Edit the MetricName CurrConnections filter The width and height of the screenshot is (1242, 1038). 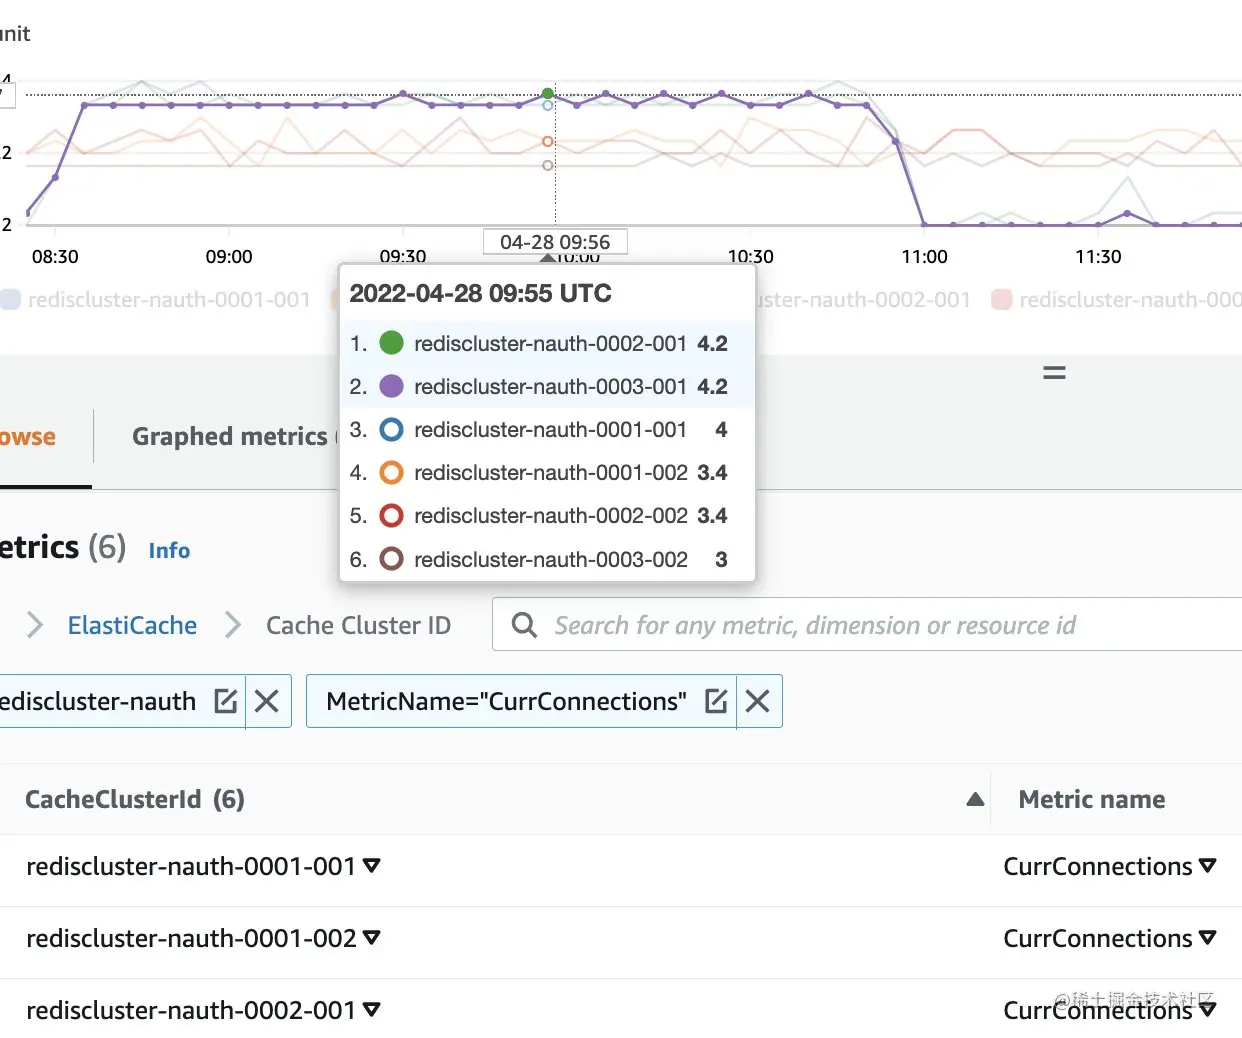coord(716,701)
